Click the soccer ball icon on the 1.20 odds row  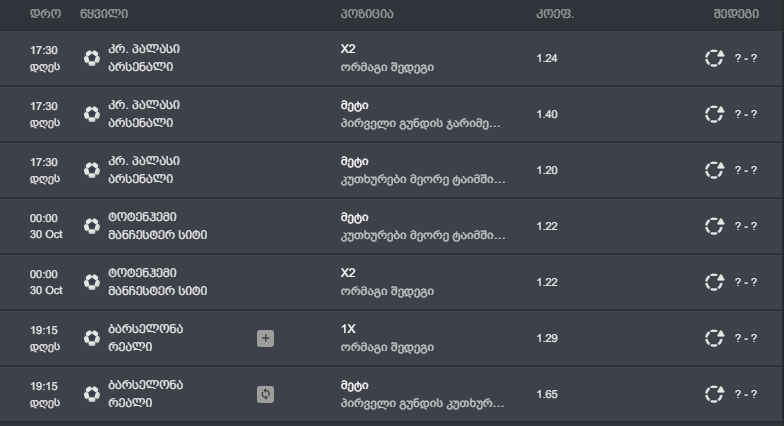[92, 170]
